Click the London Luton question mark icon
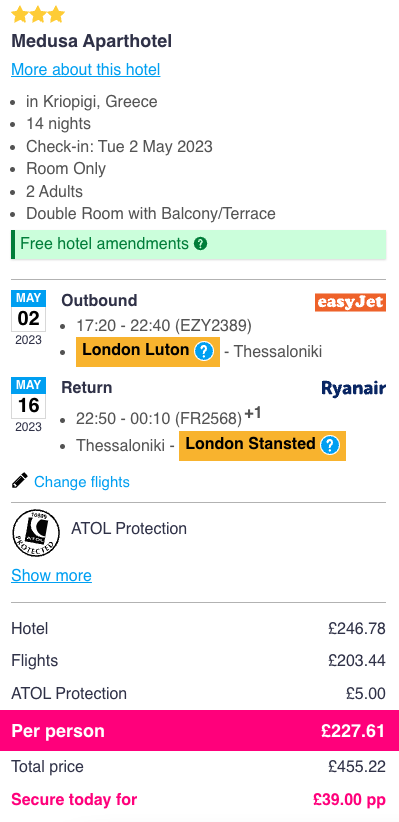Viewport: 399px width, 822px height. (203, 351)
